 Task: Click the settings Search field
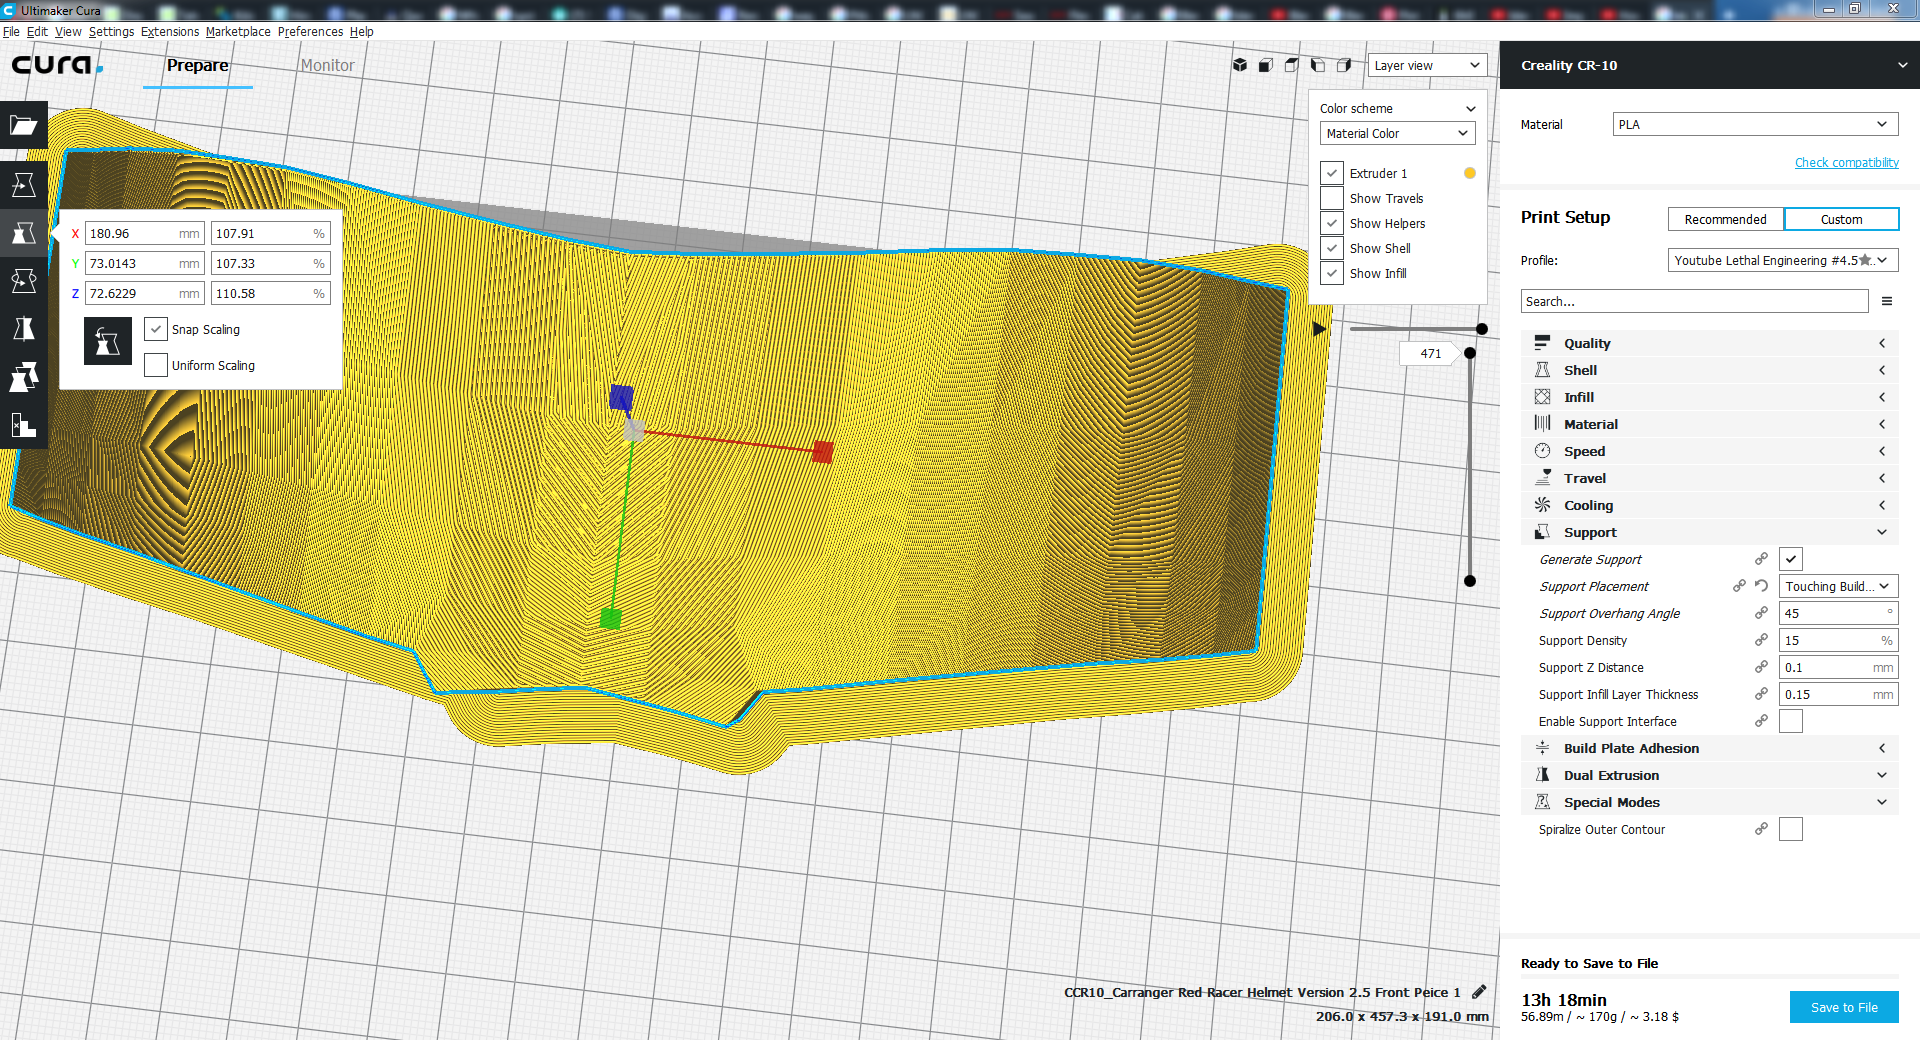(1695, 301)
